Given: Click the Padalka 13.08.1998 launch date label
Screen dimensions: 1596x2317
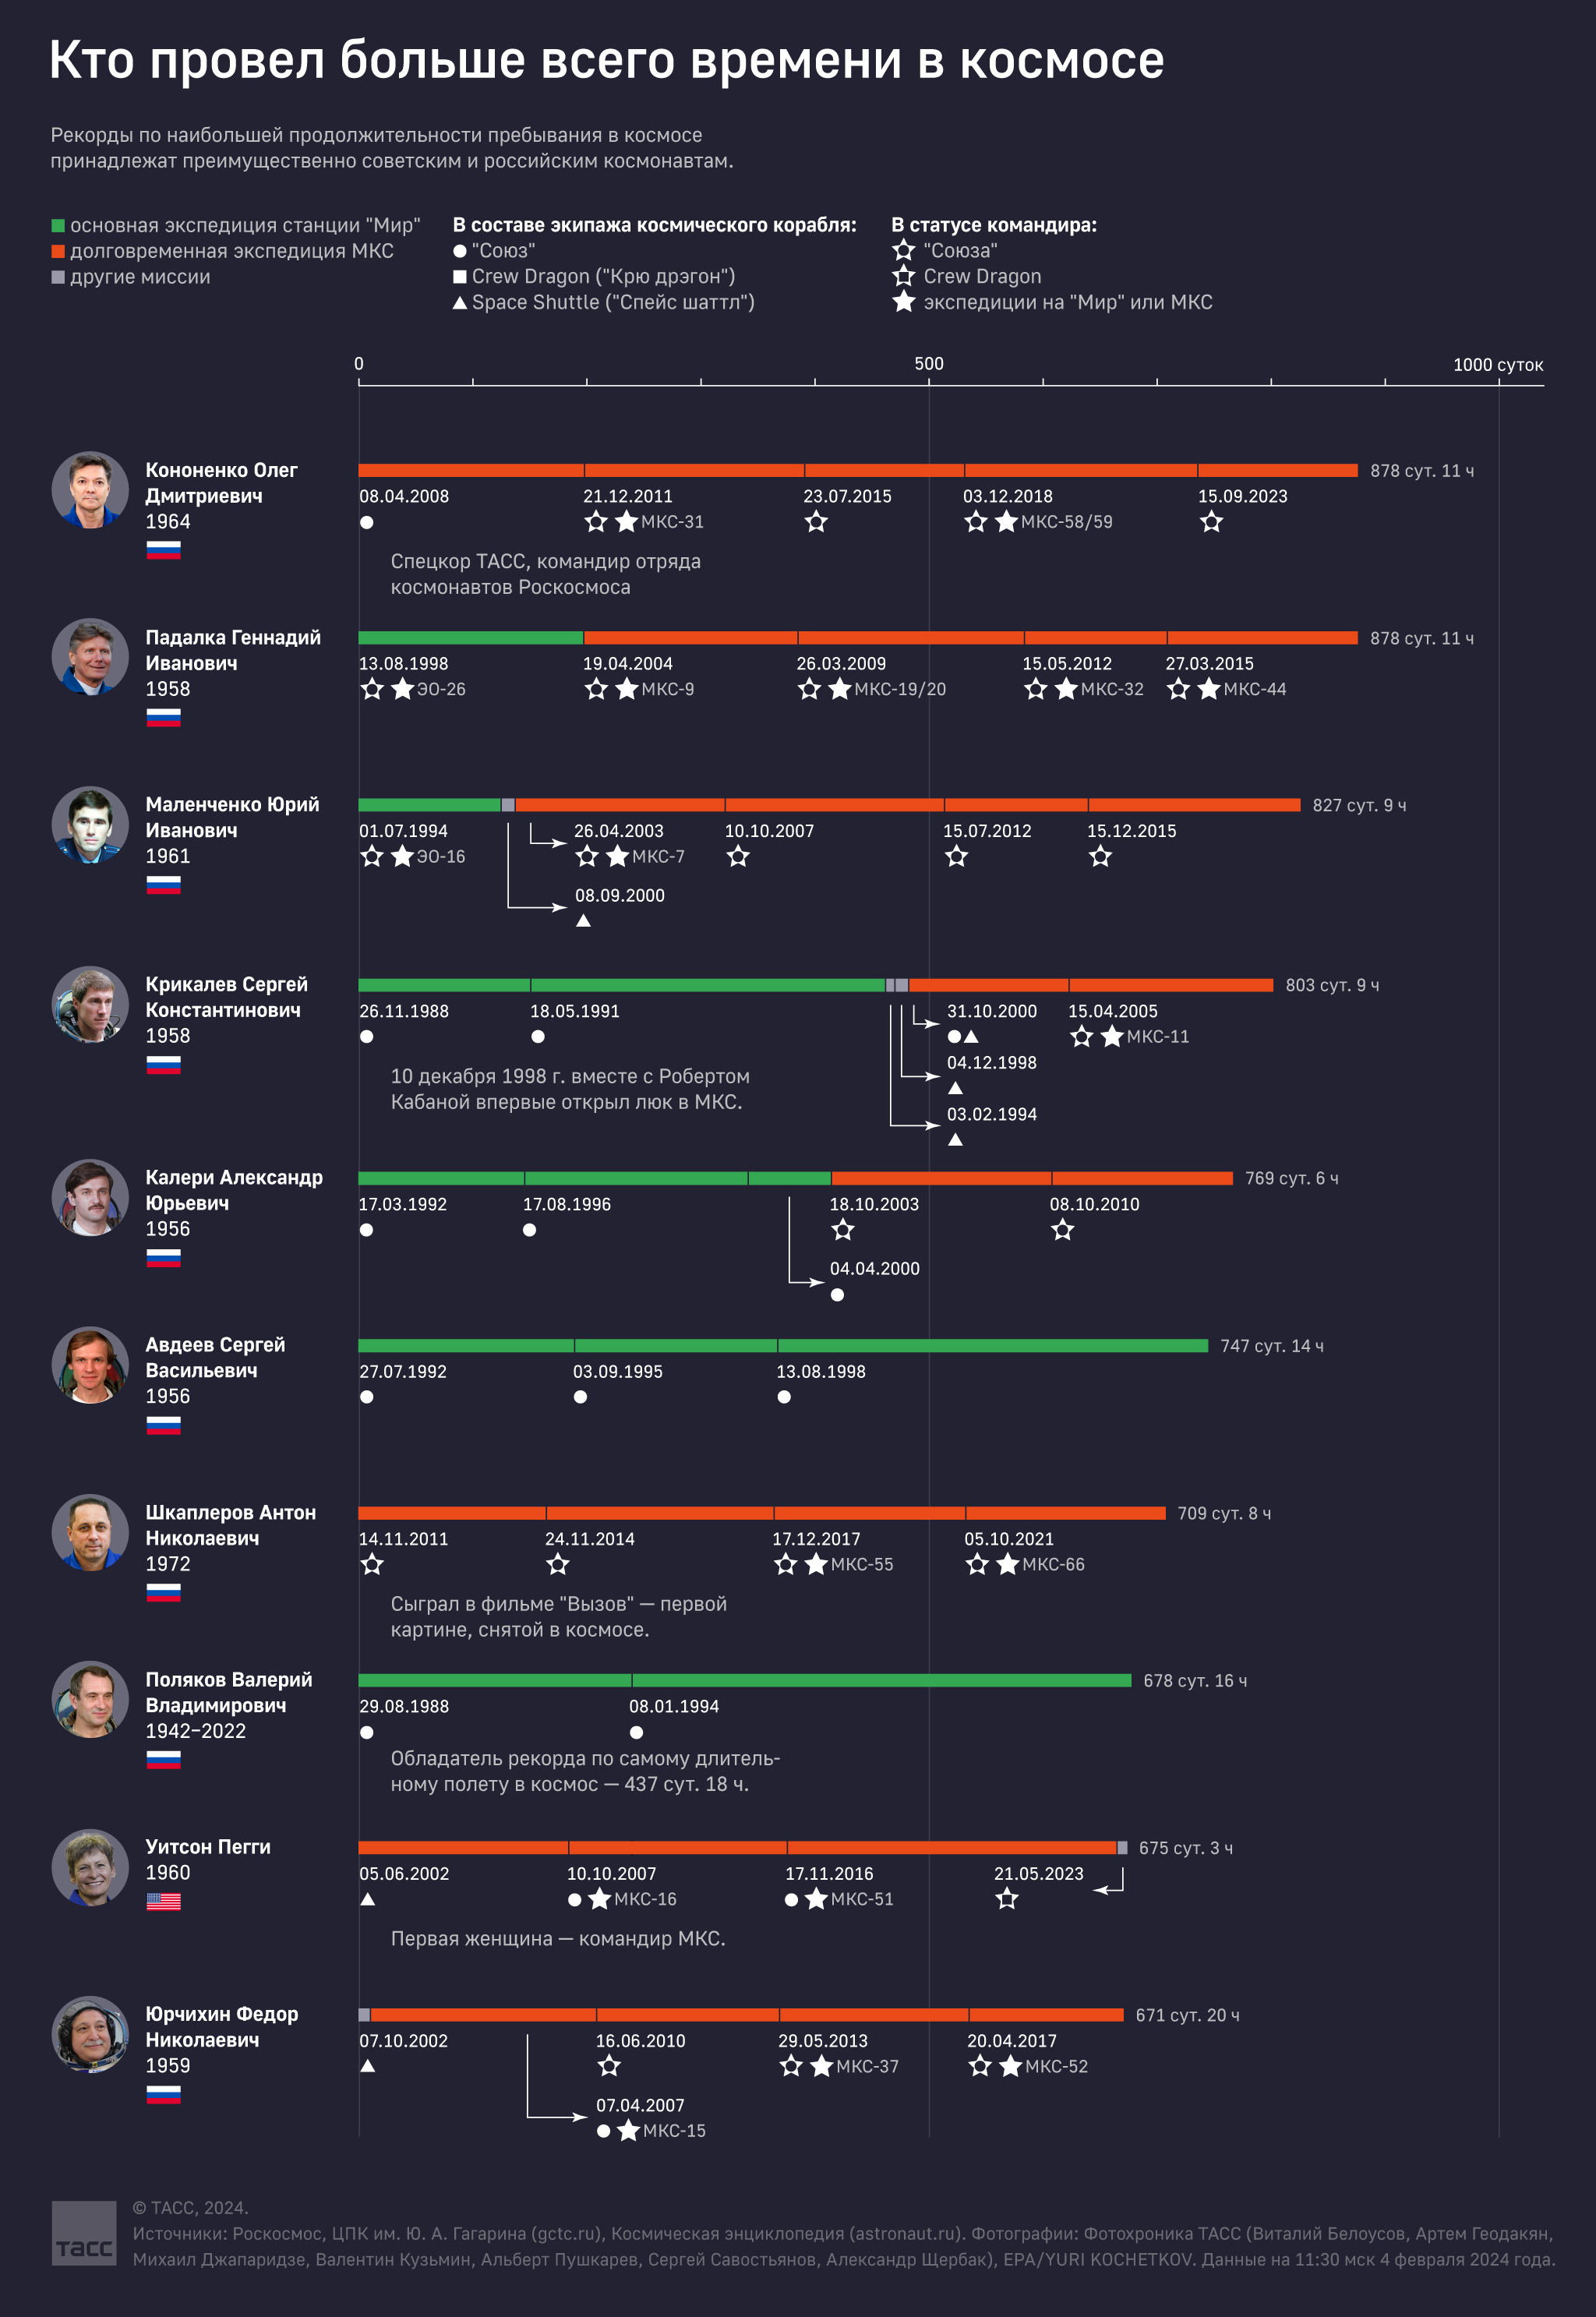Looking at the screenshot, I should point(404,663).
